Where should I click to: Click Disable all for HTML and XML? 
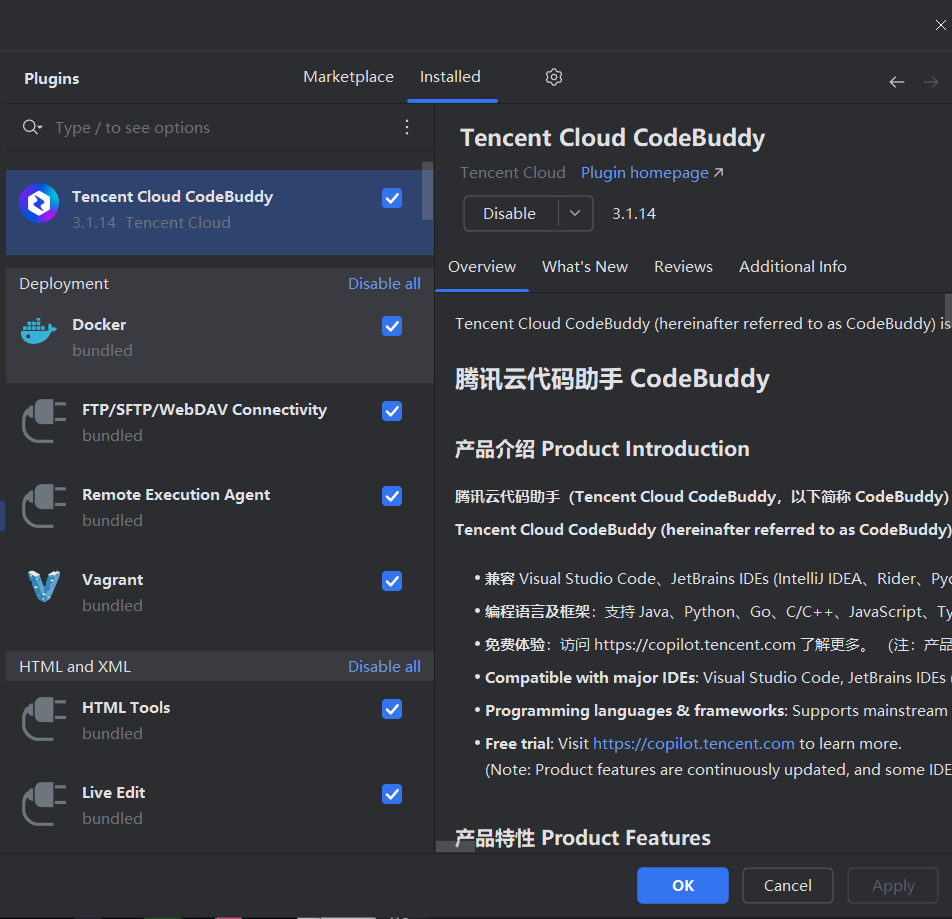click(384, 666)
